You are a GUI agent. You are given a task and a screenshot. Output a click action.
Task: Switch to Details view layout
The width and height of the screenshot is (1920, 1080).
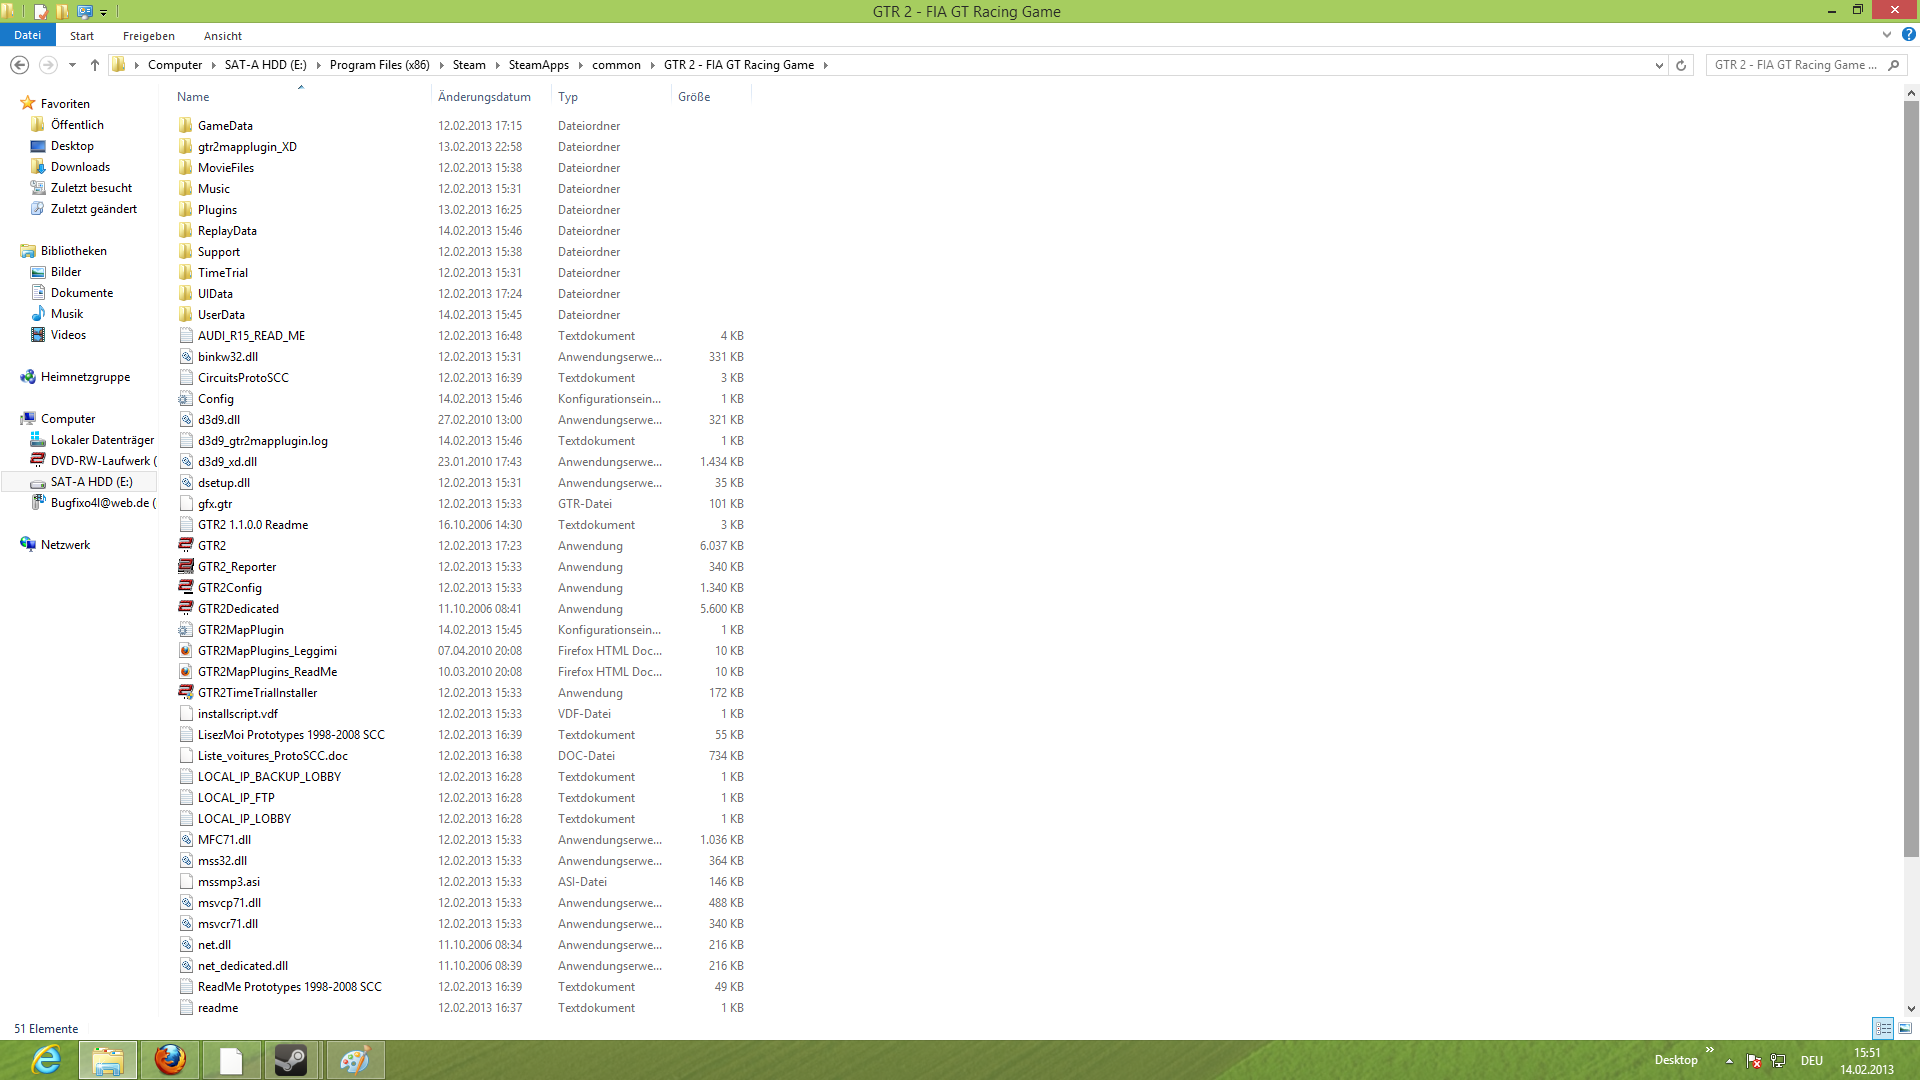tap(1883, 1028)
